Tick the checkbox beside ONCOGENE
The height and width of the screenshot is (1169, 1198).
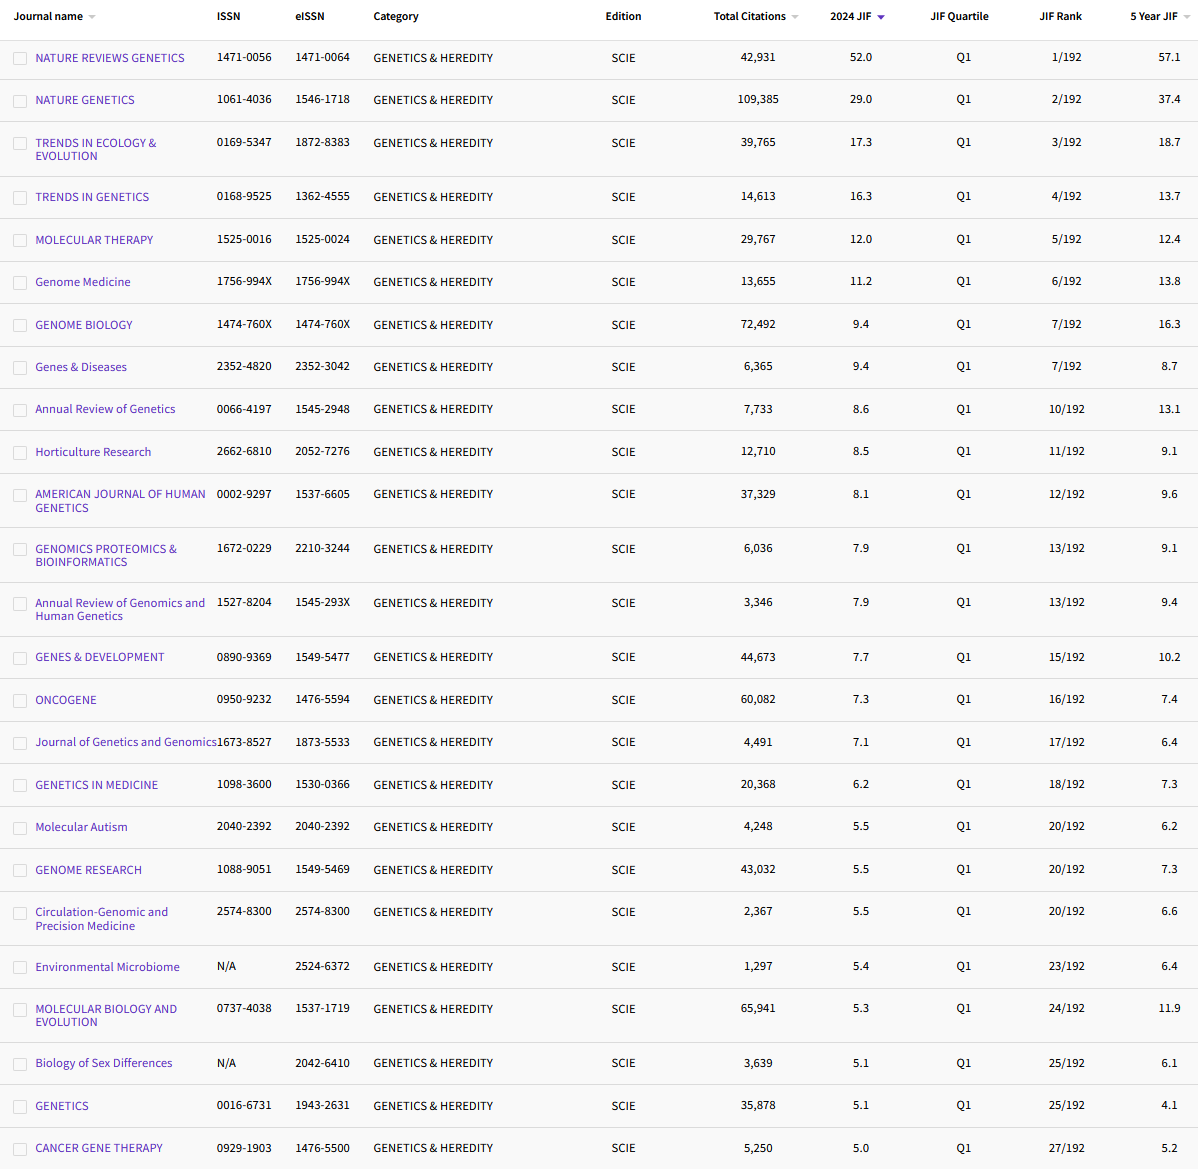pos(20,700)
